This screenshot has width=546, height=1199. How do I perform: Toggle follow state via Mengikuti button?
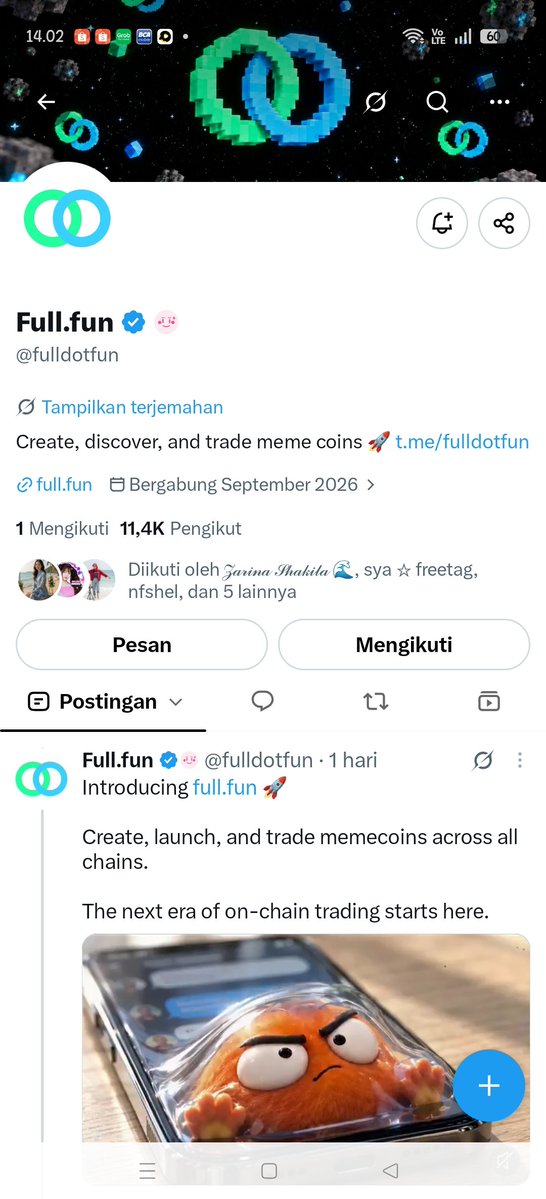tap(404, 645)
